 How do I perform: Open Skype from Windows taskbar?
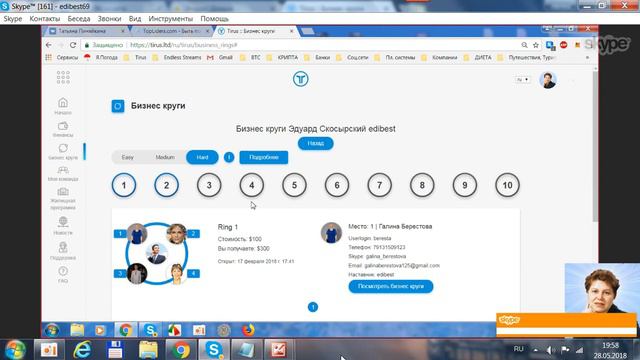click(x=213, y=350)
